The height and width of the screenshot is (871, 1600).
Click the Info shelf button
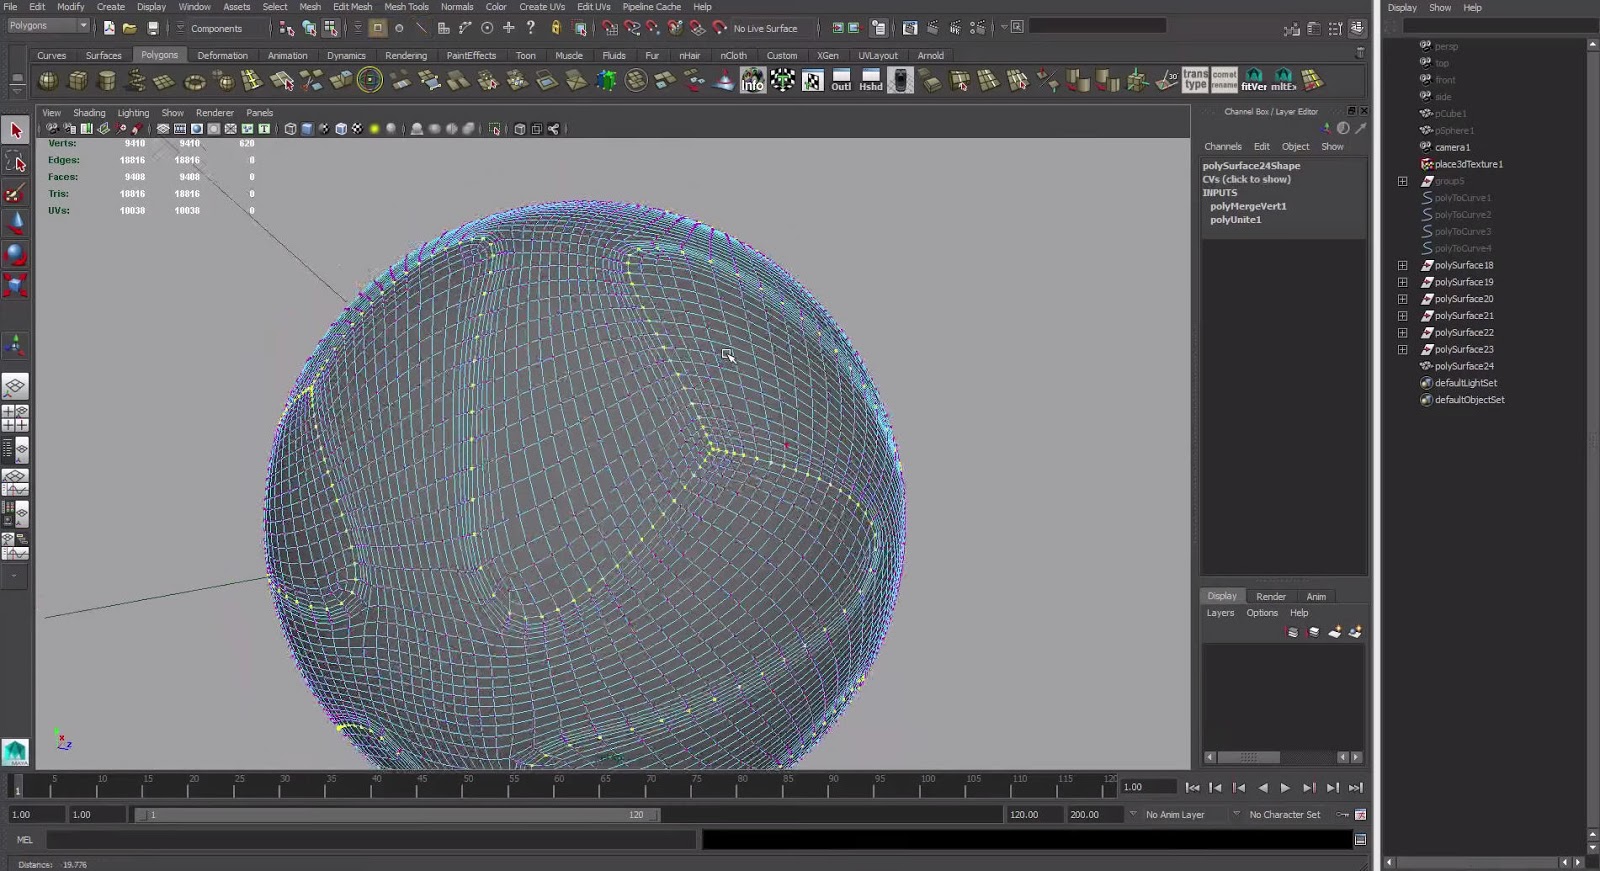coord(753,80)
